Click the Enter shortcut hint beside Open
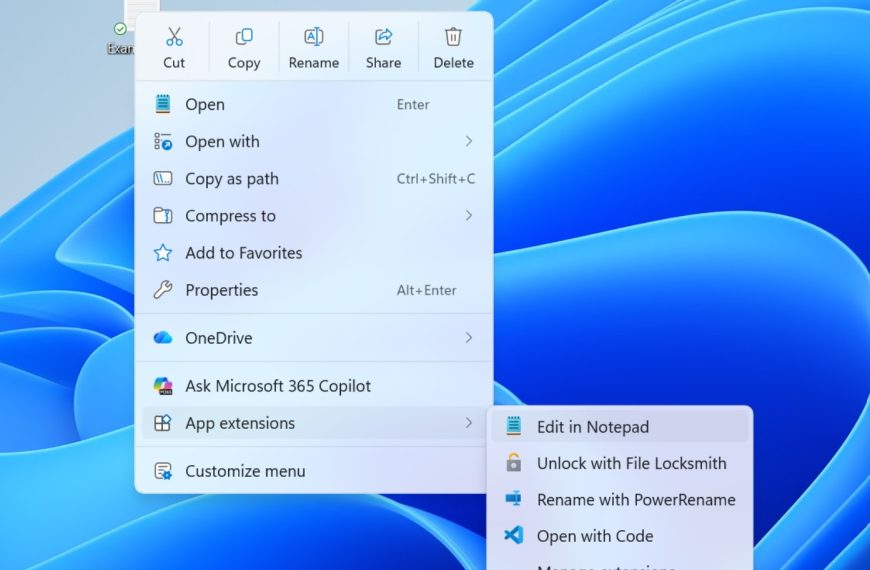 click(413, 104)
